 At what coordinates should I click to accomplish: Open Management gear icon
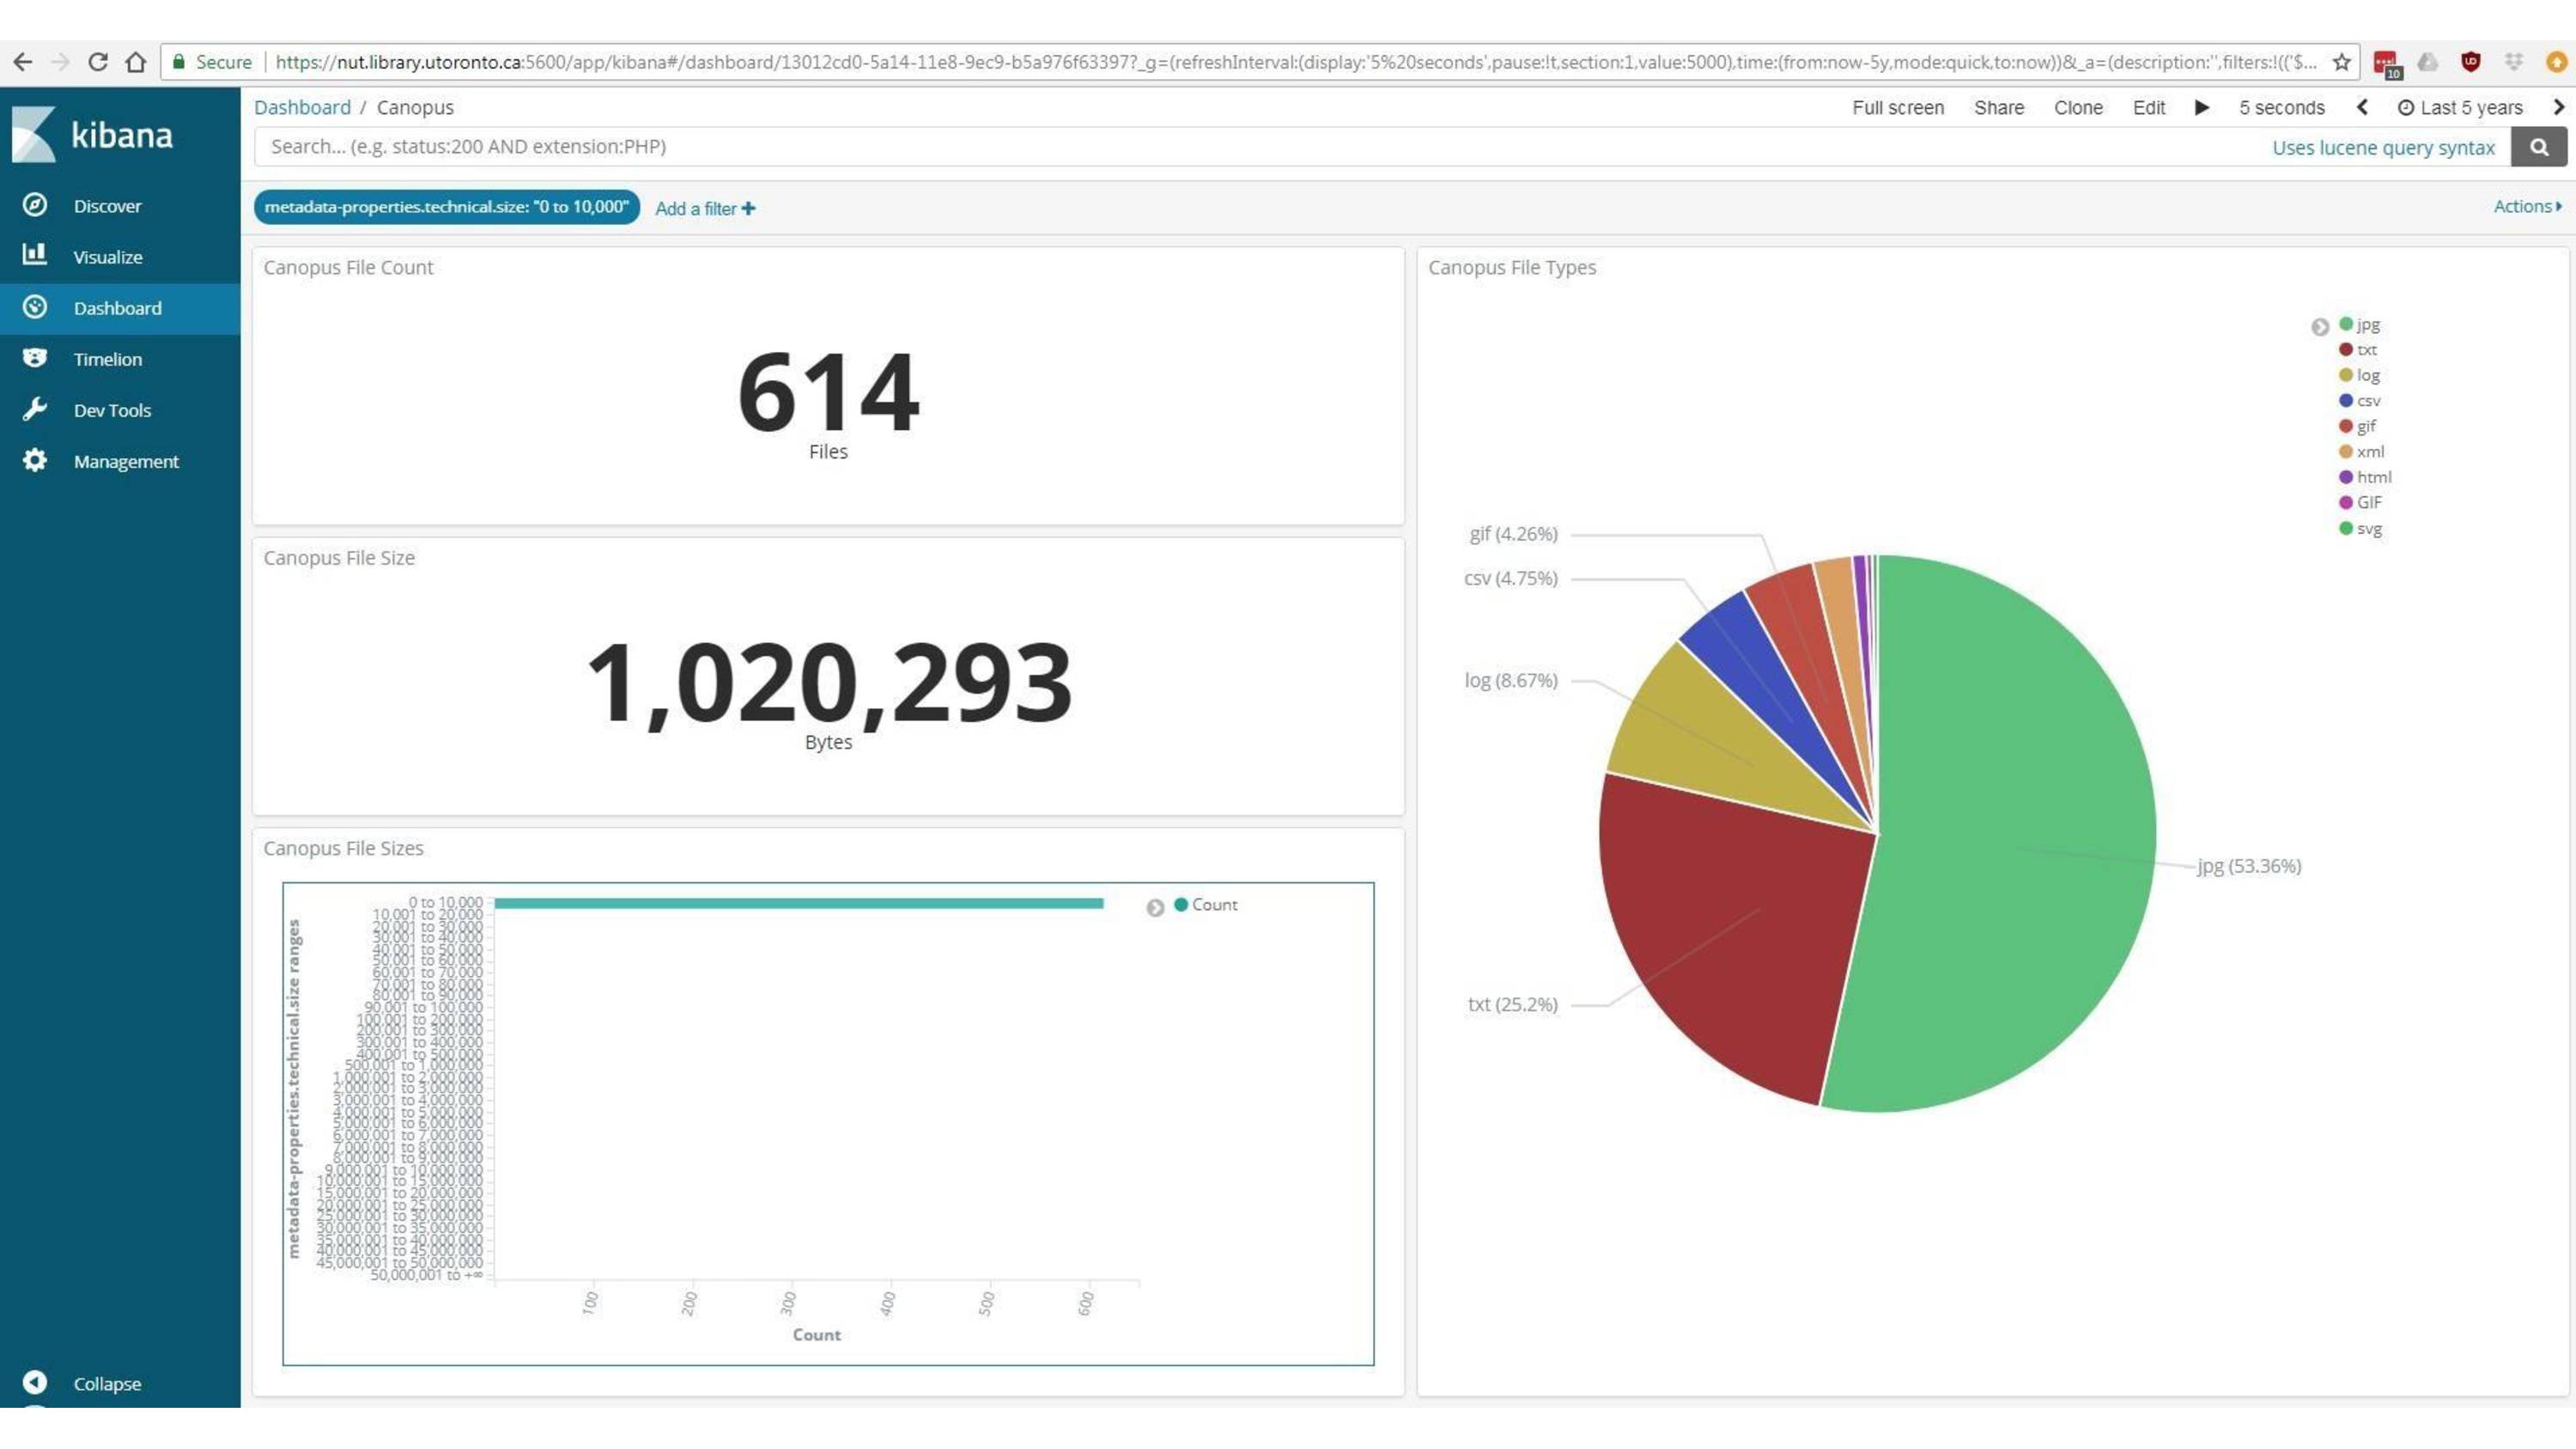pos(35,460)
